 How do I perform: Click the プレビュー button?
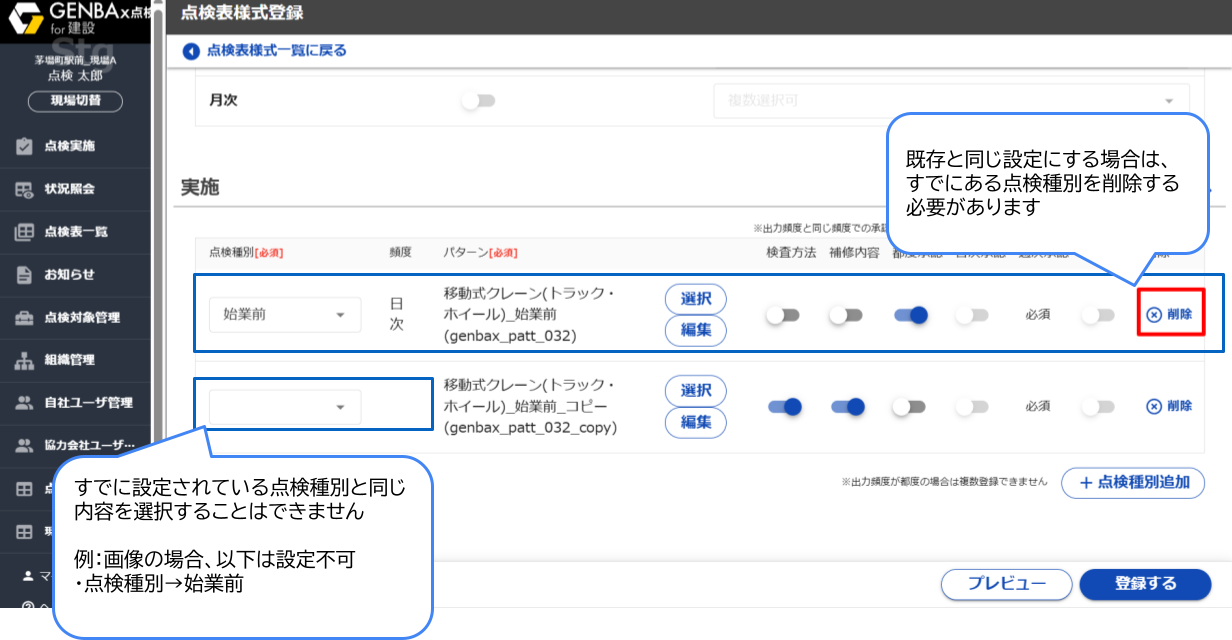[x=1006, y=584]
